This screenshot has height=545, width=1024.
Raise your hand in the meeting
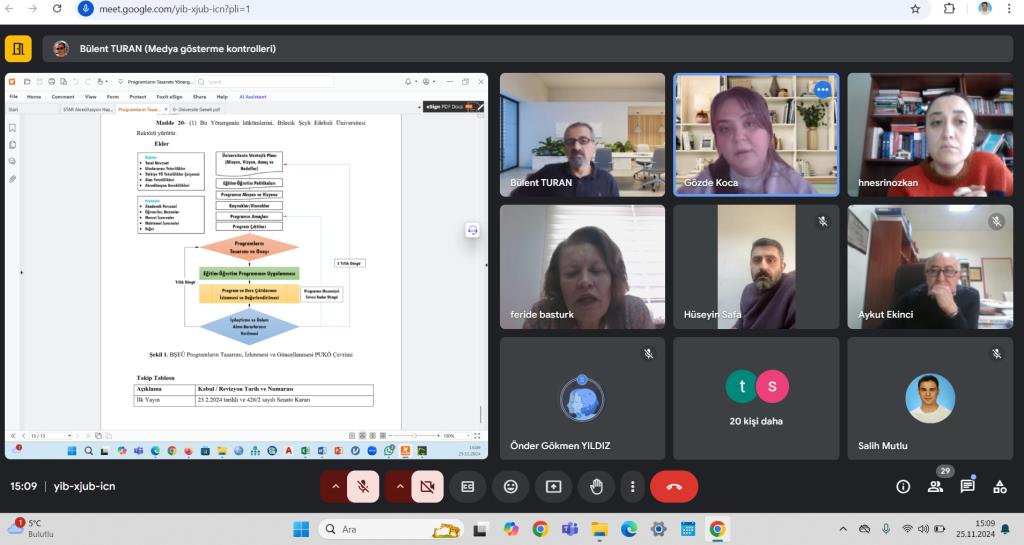[x=597, y=486]
